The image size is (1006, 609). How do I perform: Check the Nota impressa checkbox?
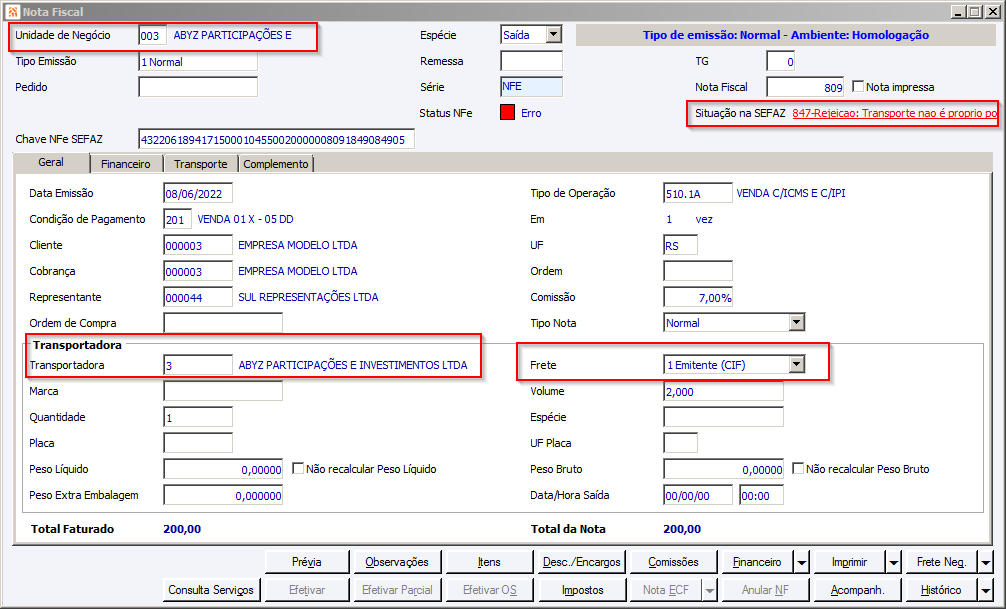tap(858, 86)
